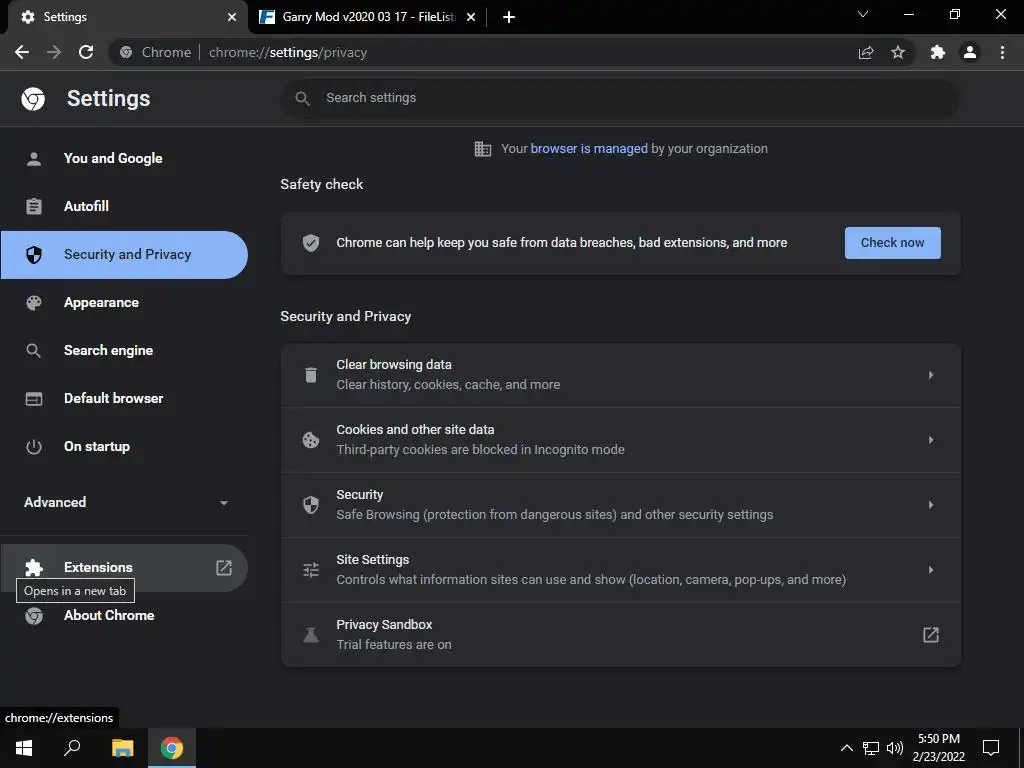The height and width of the screenshot is (768, 1024).
Task: Show hidden system tray icons
Action: pos(846,748)
